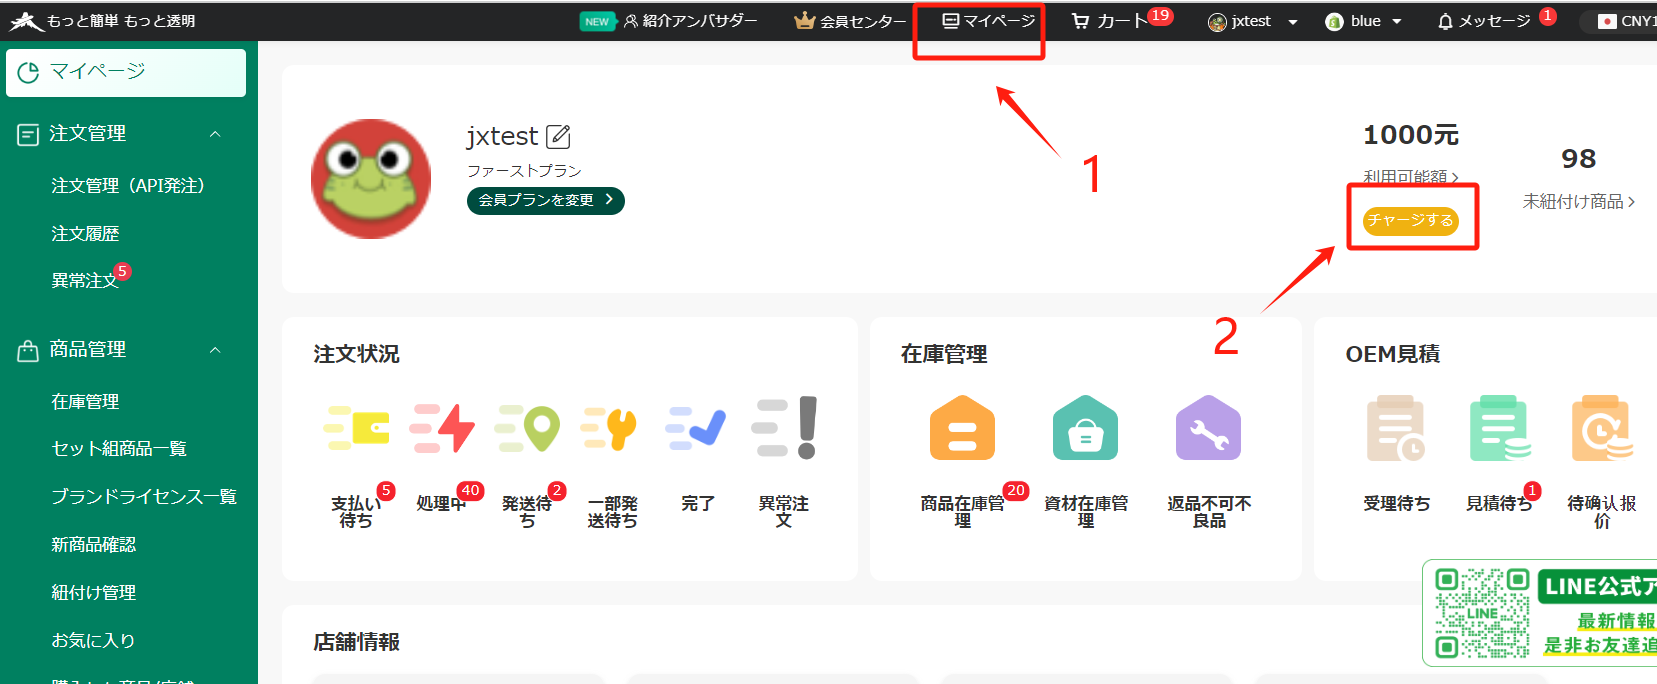Open お気に入り in sidebar
Screen dimensions: 1657x684
tap(93, 641)
